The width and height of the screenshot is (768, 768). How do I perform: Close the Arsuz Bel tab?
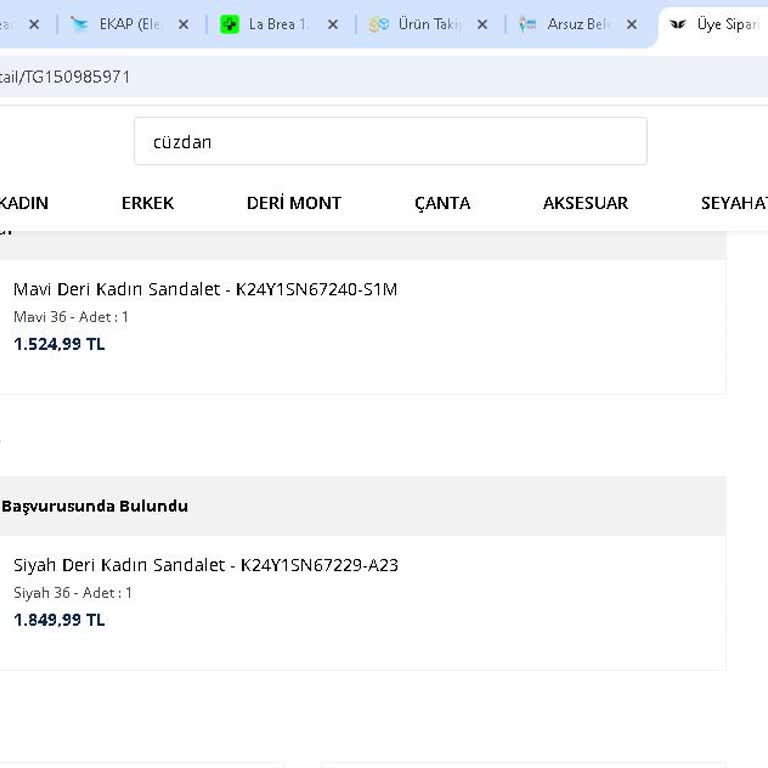click(x=632, y=24)
